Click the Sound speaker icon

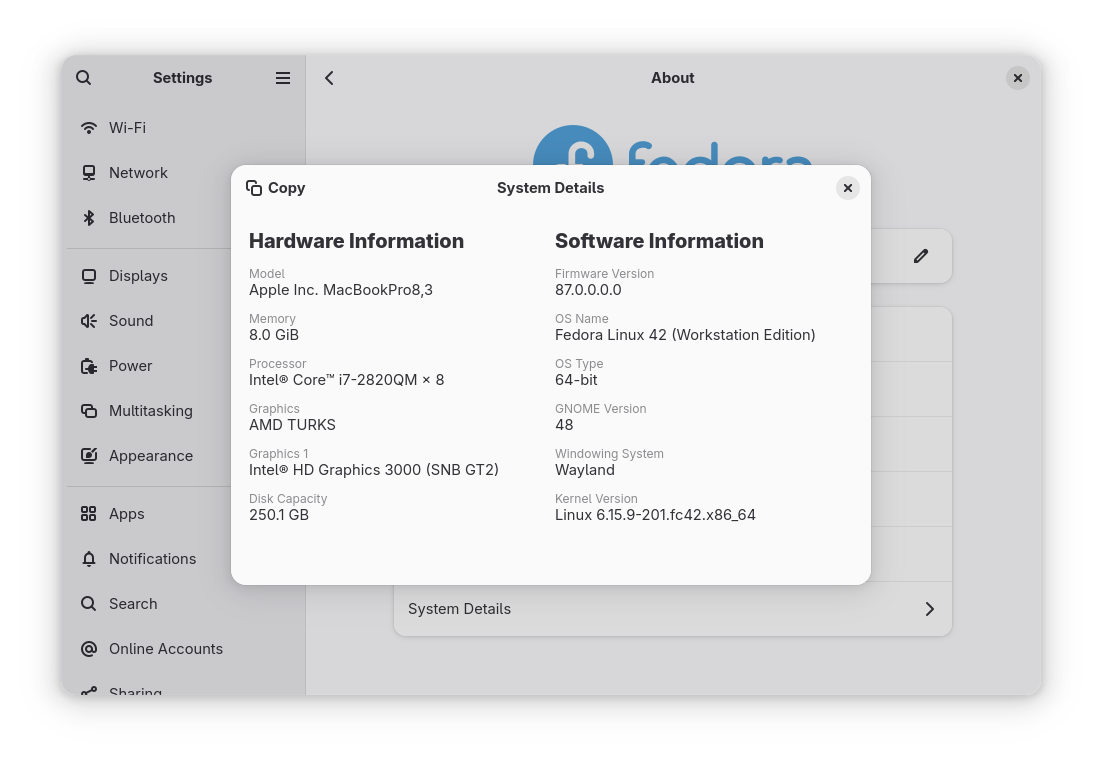pyautogui.click(x=89, y=321)
